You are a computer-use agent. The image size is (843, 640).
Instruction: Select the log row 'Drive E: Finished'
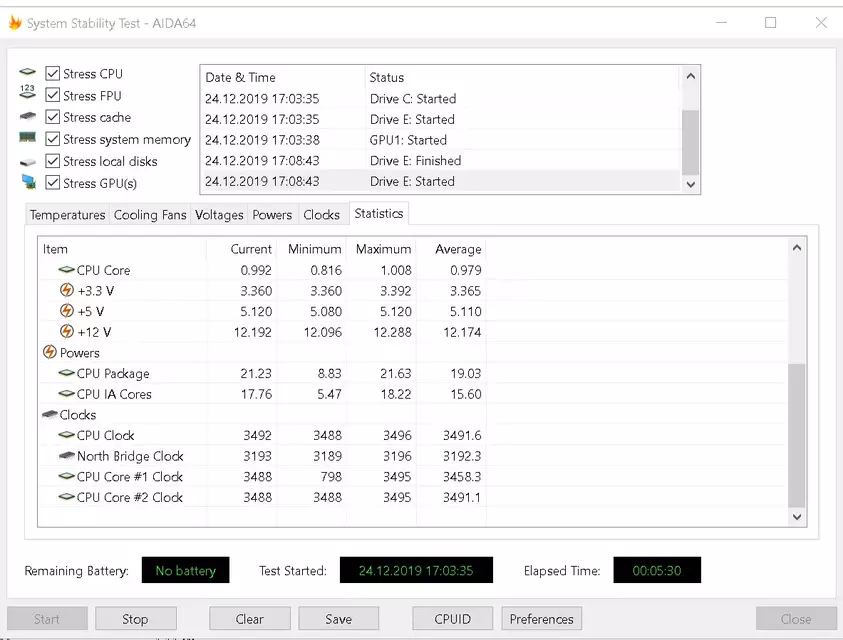(x=441, y=160)
